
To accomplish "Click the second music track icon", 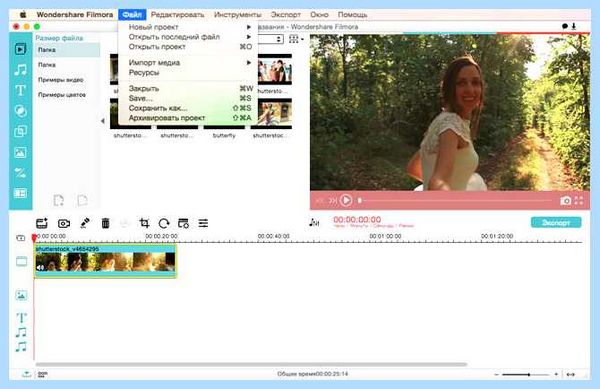I will pyautogui.click(x=21, y=347).
